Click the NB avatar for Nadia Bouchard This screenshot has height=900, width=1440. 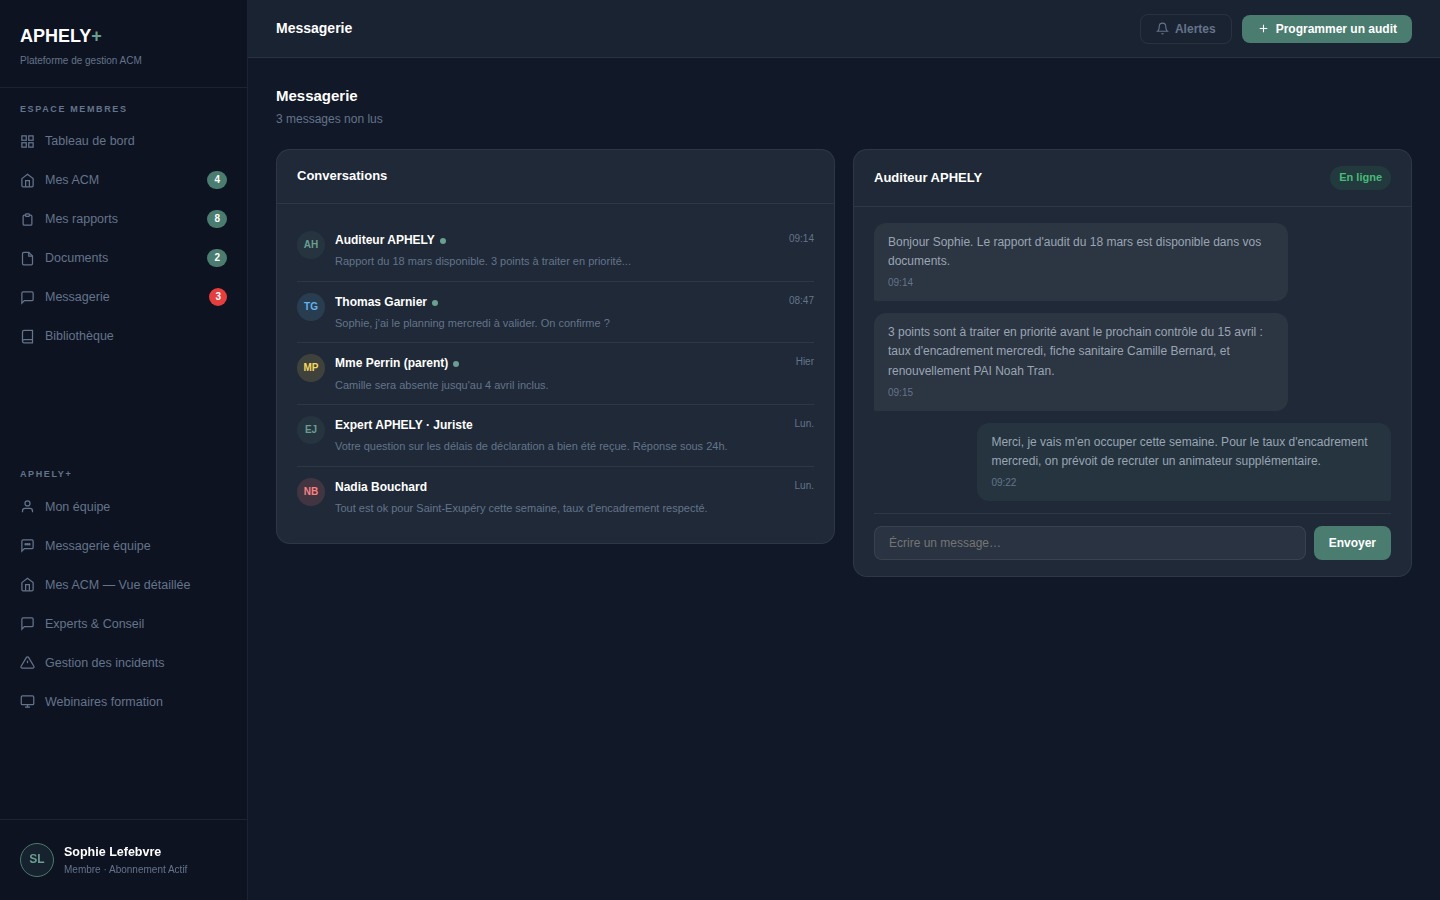point(311,492)
